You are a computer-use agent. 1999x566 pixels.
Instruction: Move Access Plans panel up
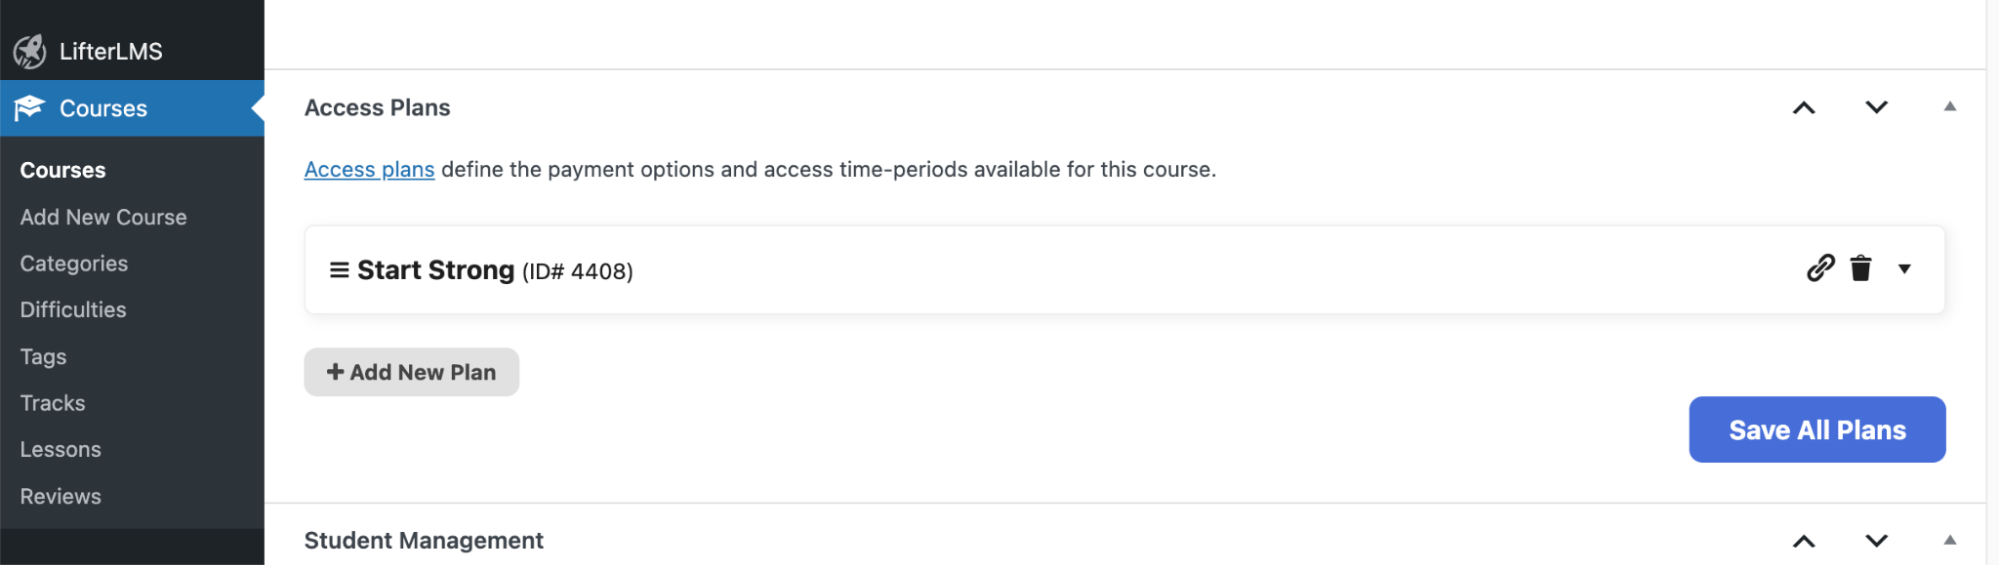[1803, 108]
